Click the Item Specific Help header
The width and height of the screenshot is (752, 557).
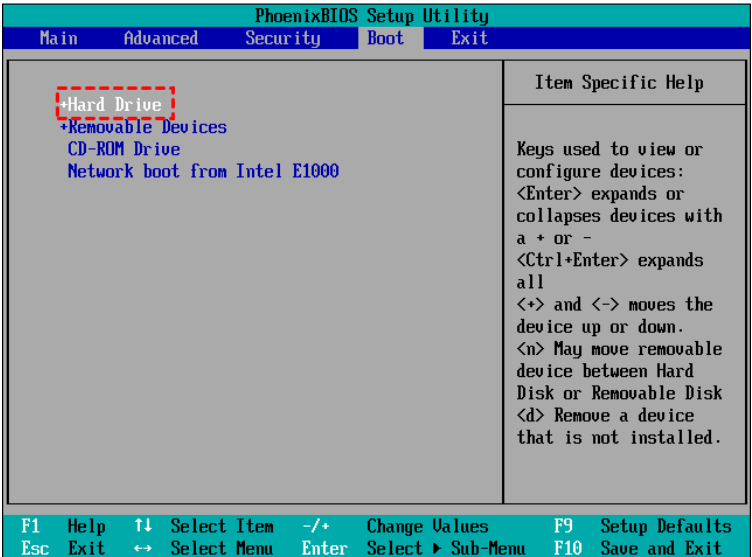pyautogui.click(x=618, y=83)
